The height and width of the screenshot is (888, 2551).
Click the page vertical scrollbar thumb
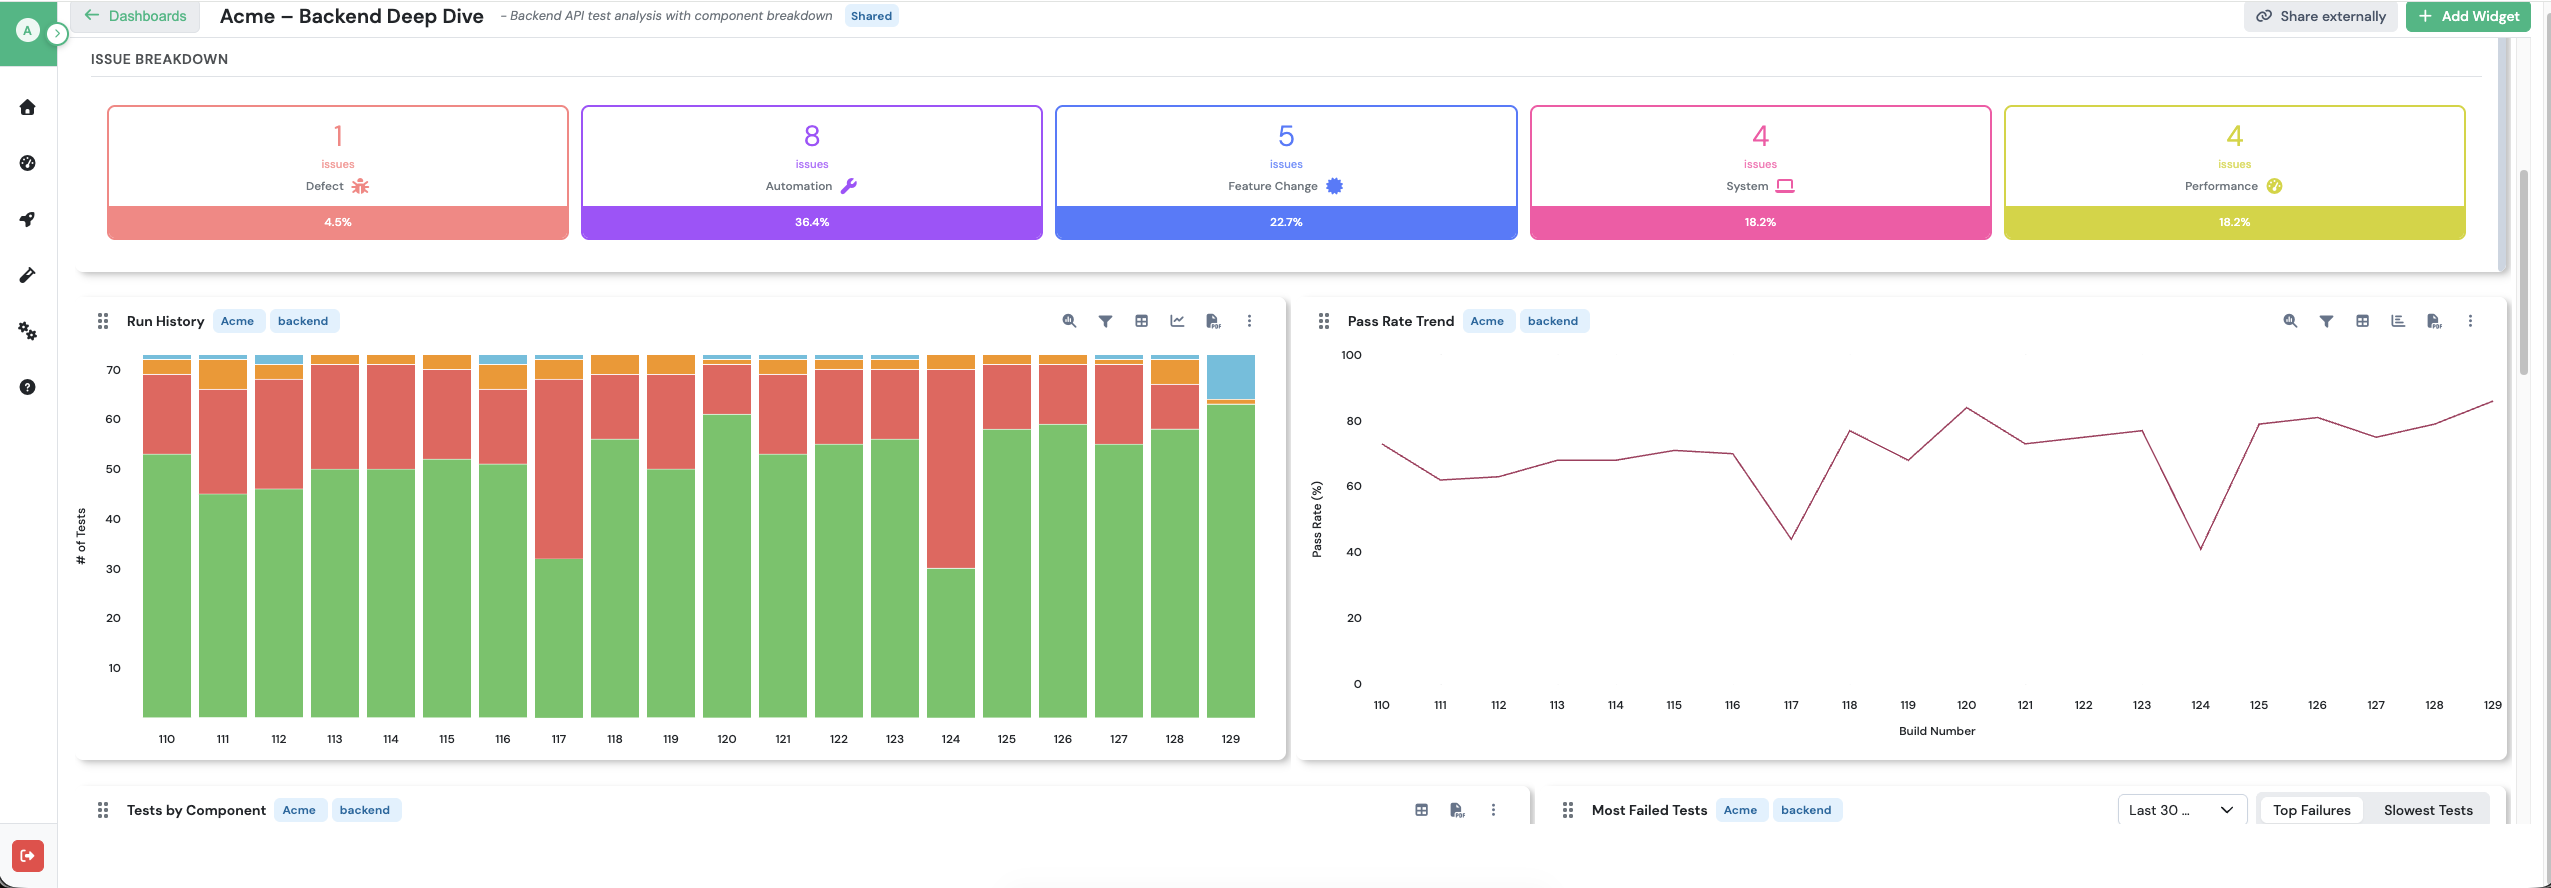coord(2524,272)
